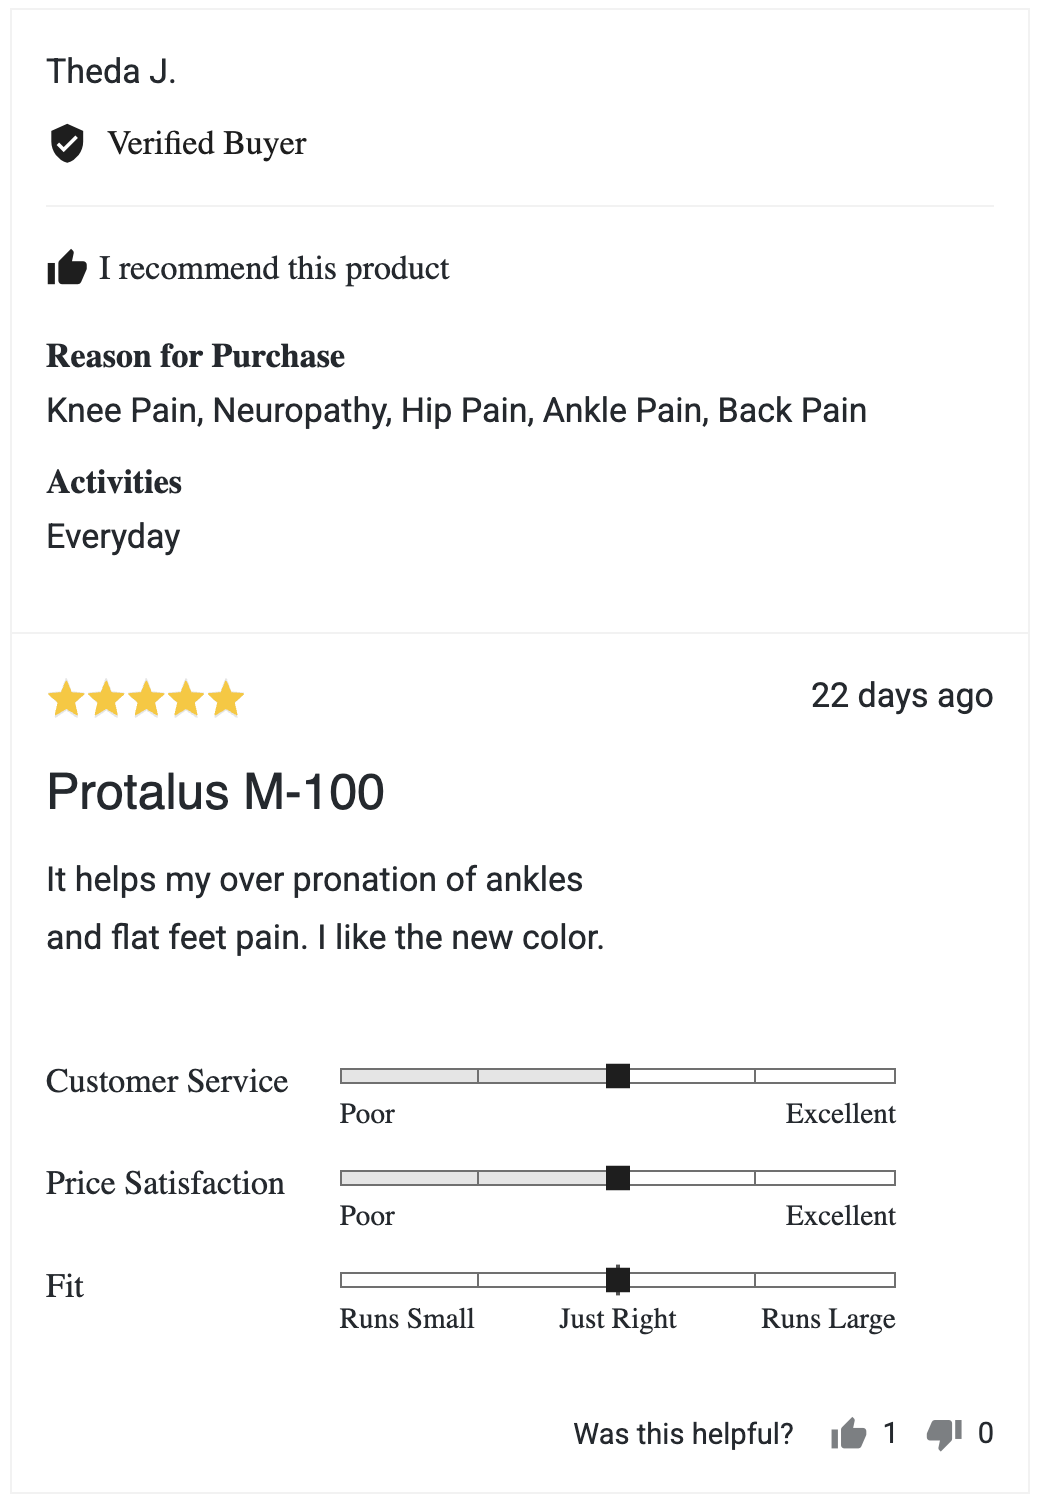This screenshot has width=1044, height=1510.
Task: Click the second yellow rating star
Action: point(106,698)
